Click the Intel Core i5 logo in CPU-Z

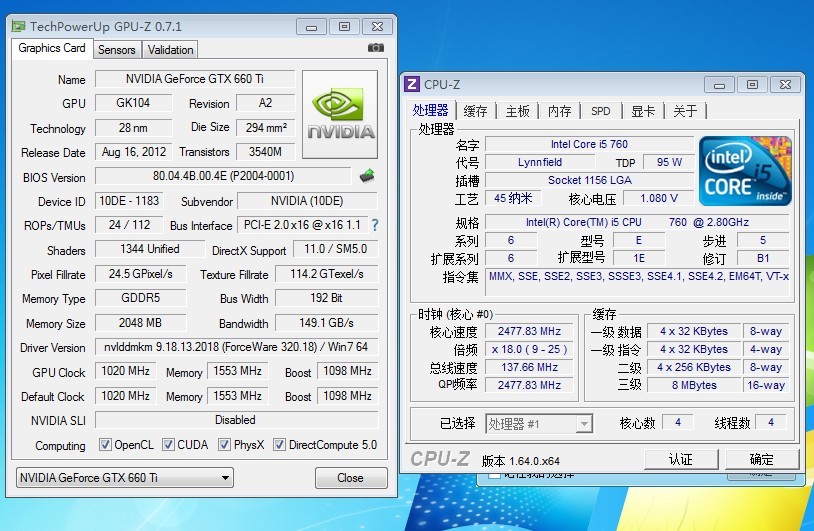[x=745, y=171]
